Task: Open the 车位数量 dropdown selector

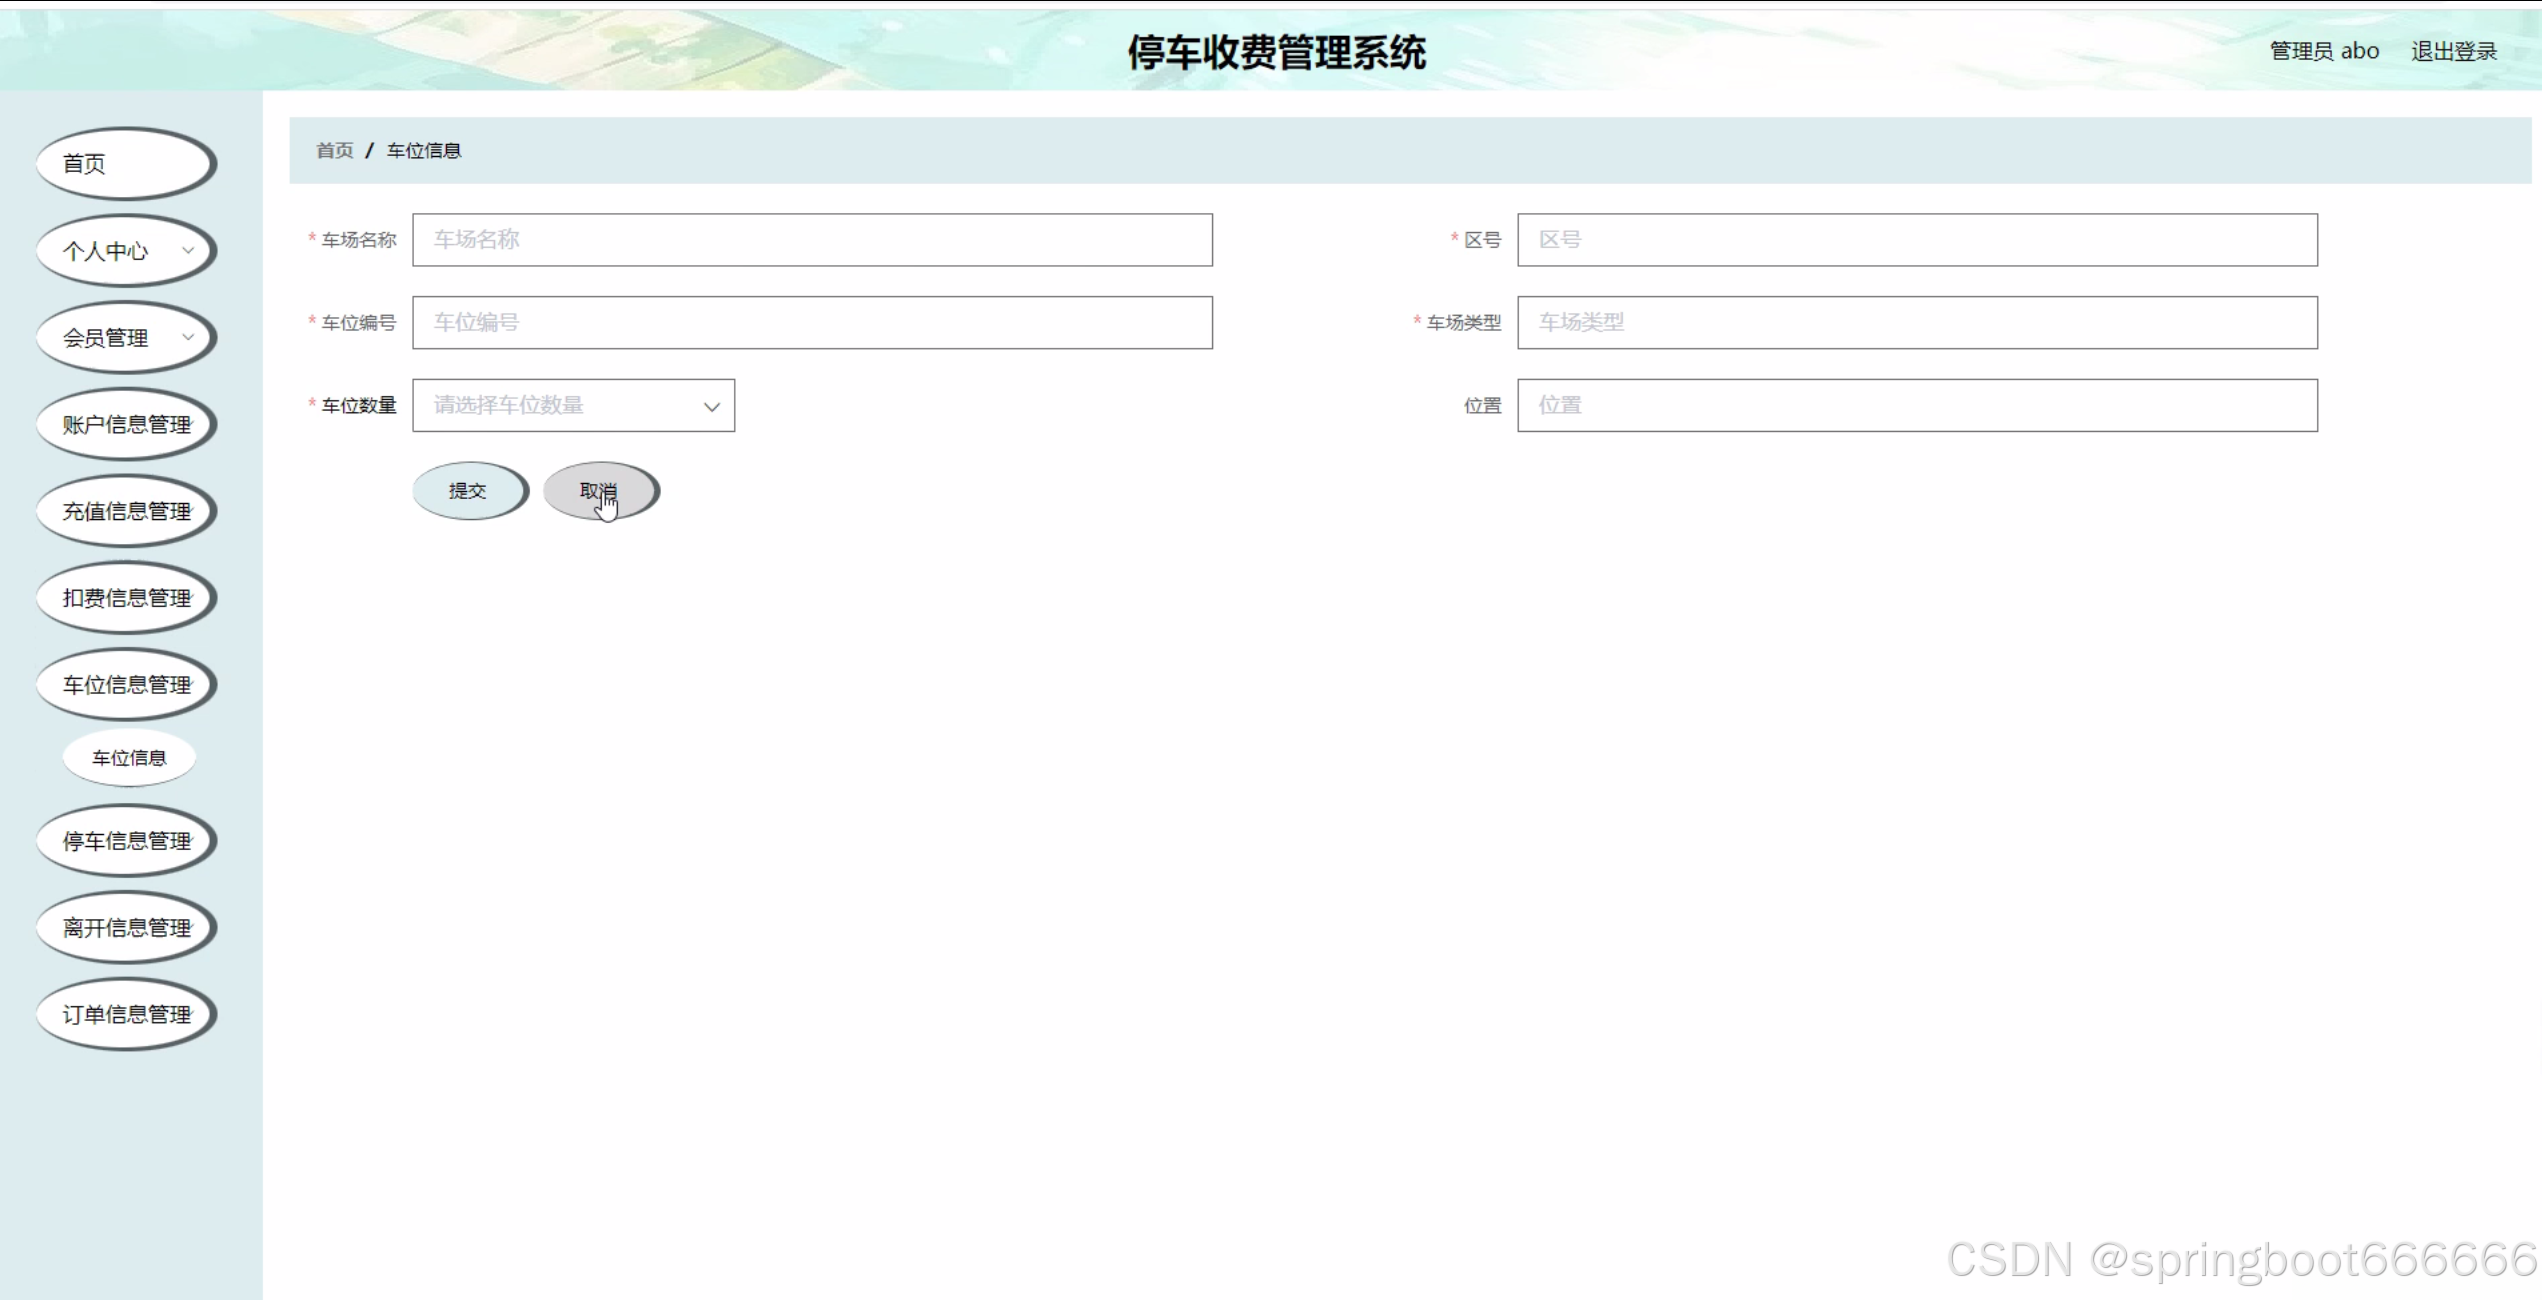Action: click(x=573, y=405)
